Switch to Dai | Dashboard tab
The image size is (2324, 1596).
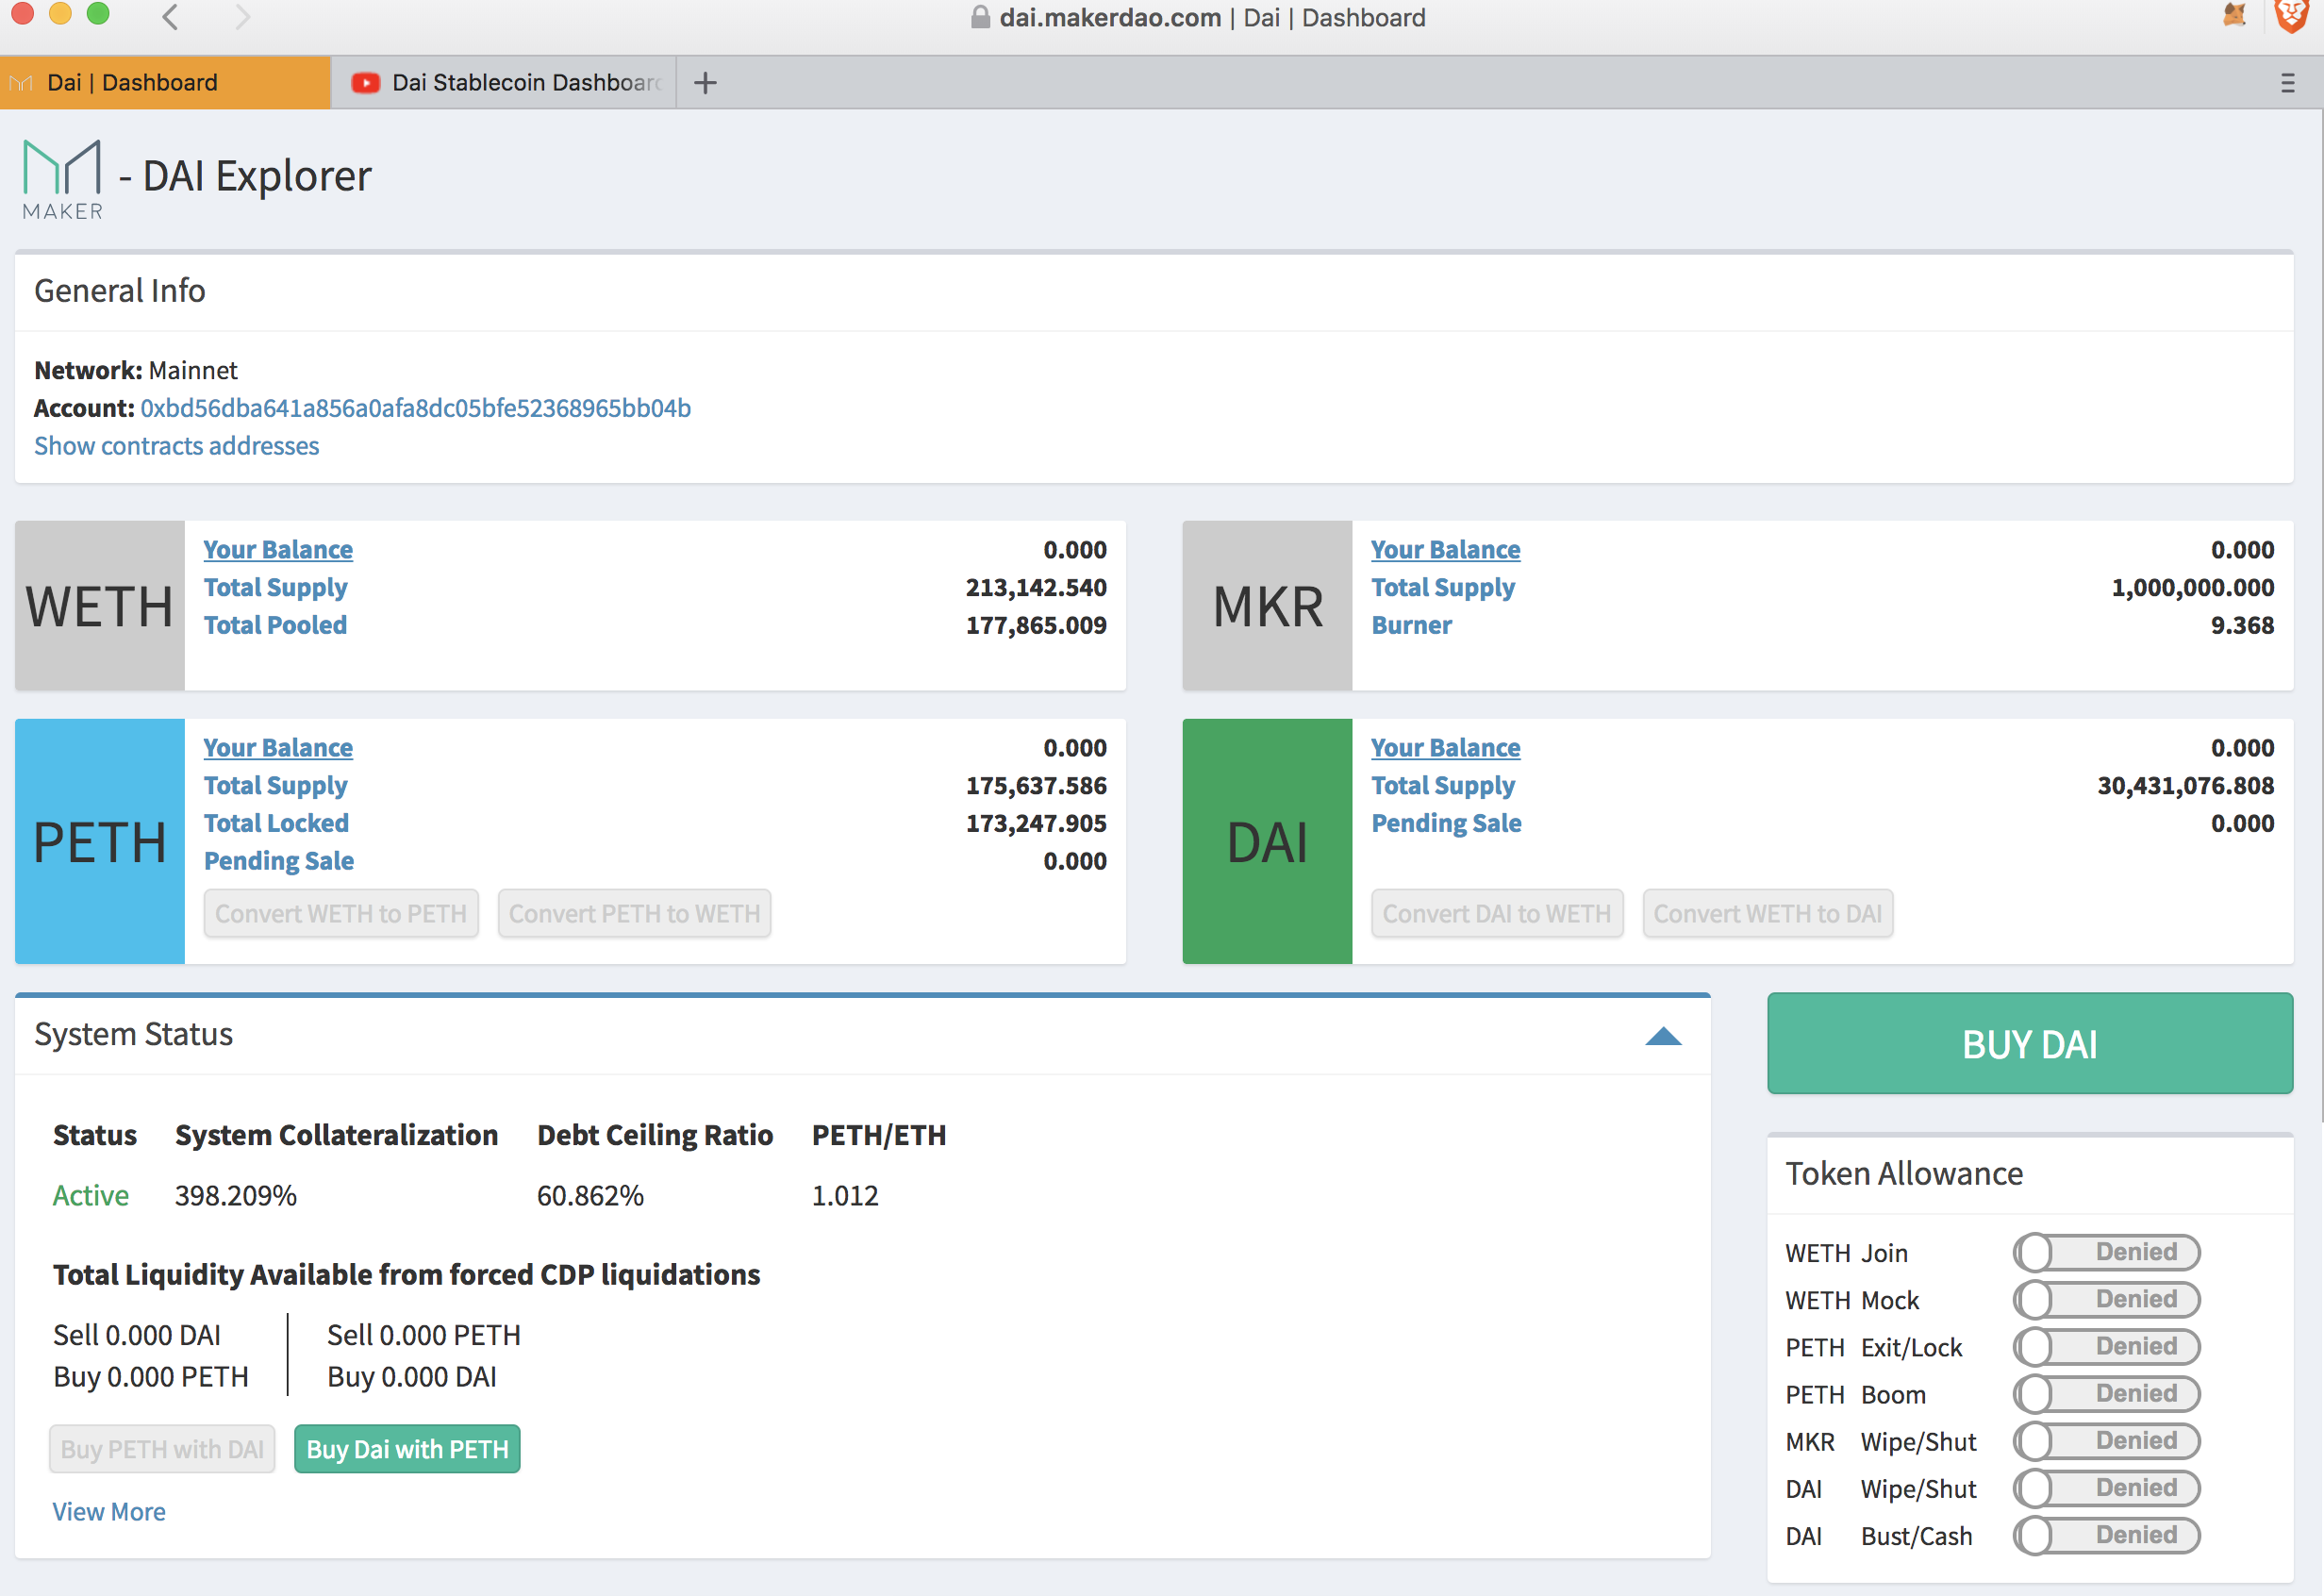(165, 83)
